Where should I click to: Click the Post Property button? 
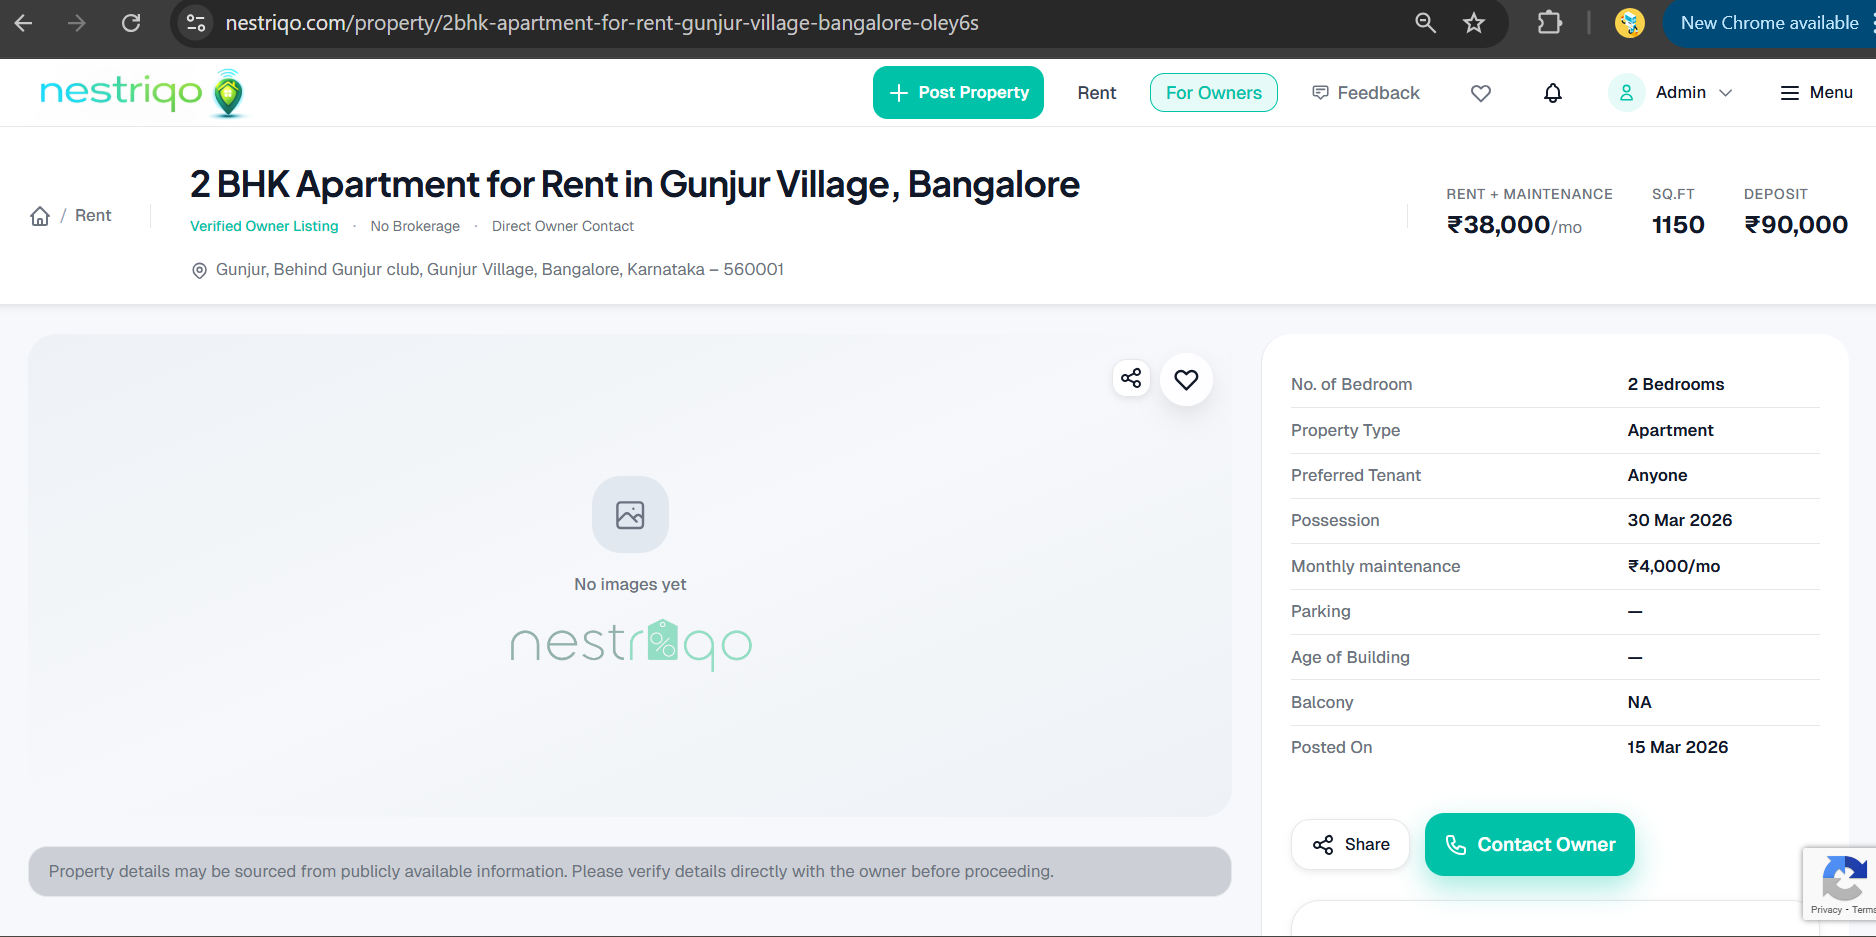pos(957,92)
